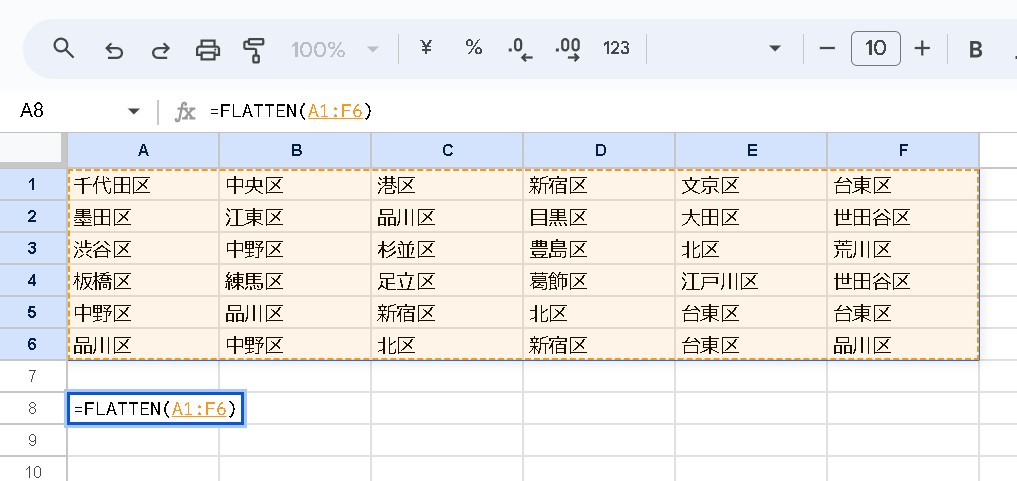Increase decimal places
1017x481 pixels.
click(x=568, y=49)
